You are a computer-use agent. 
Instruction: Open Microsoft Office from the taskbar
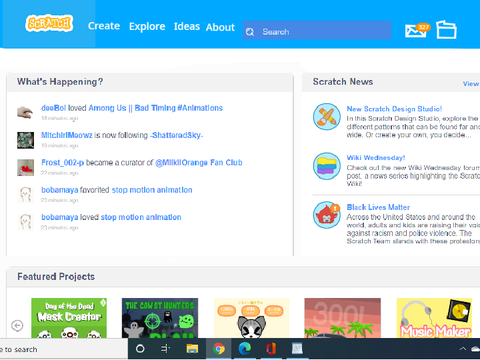(271, 349)
